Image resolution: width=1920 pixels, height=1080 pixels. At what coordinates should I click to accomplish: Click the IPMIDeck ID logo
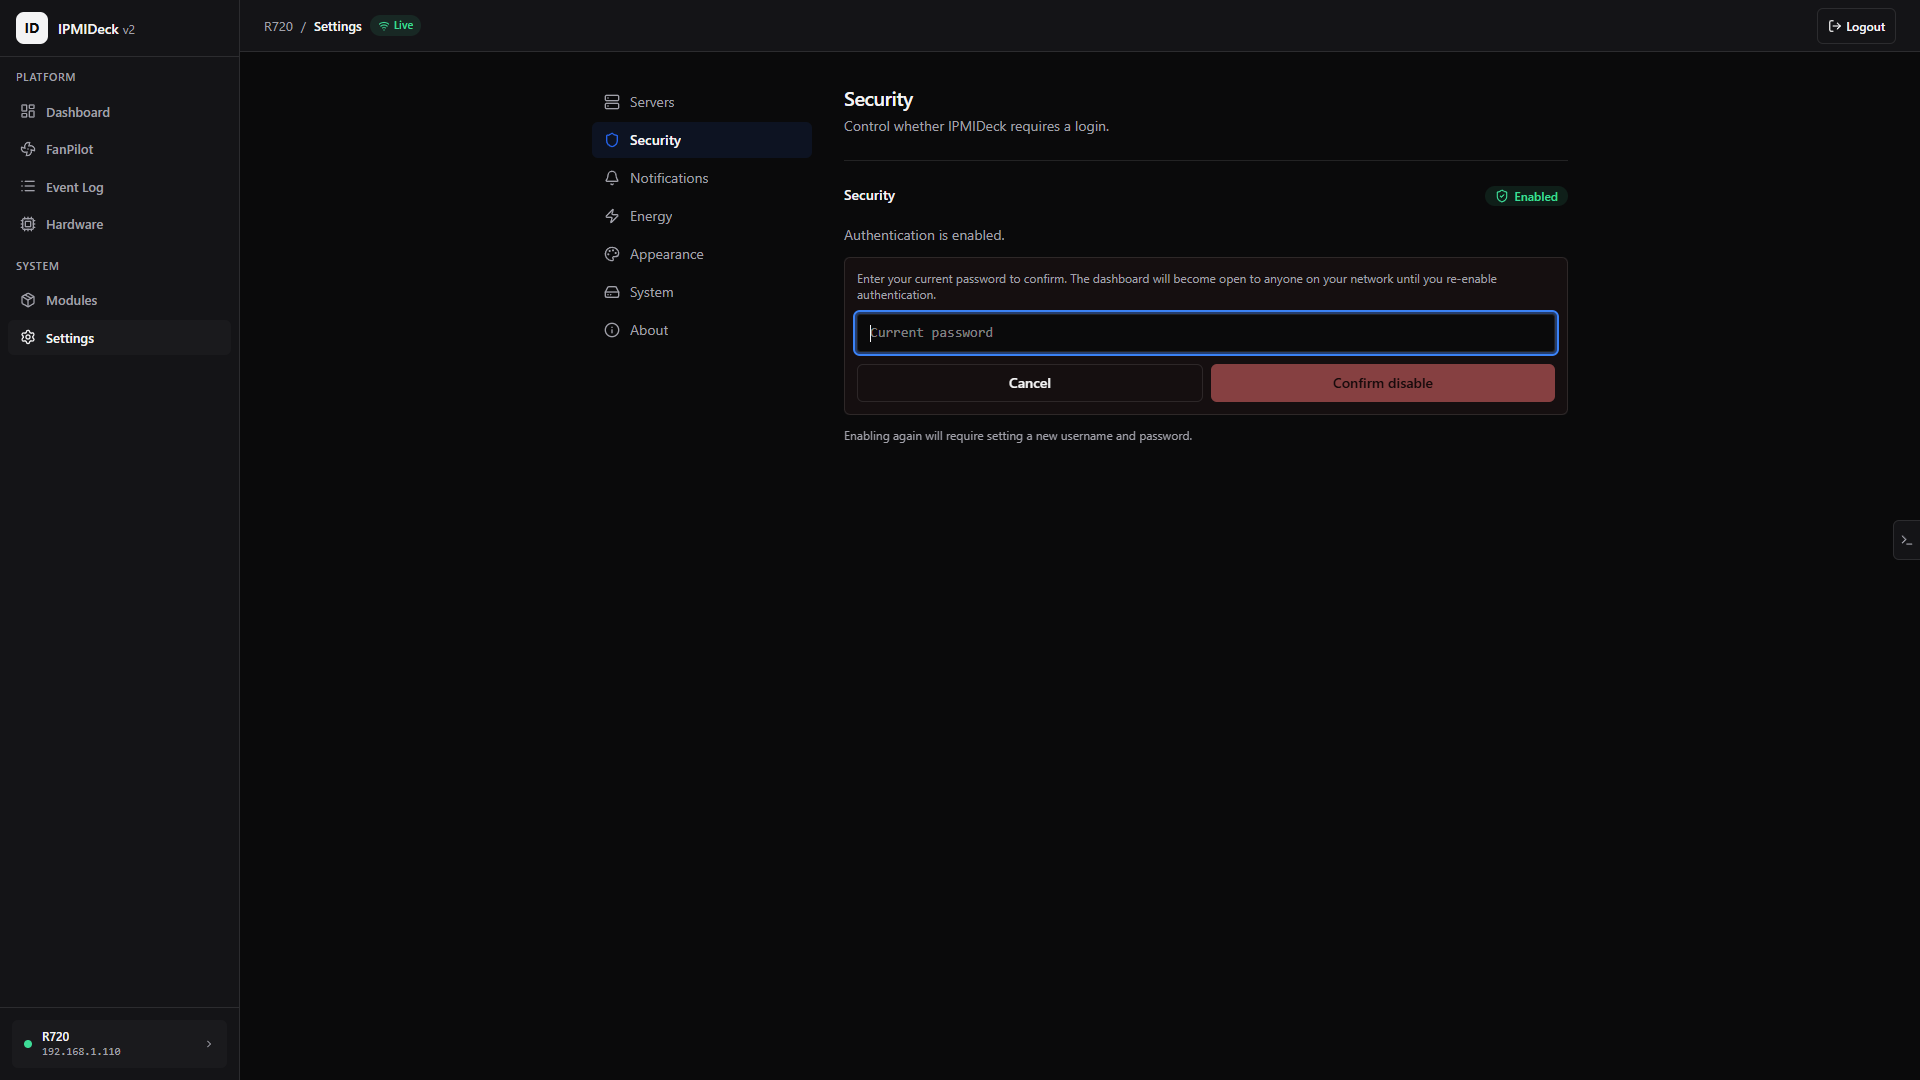click(x=32, y=28)
